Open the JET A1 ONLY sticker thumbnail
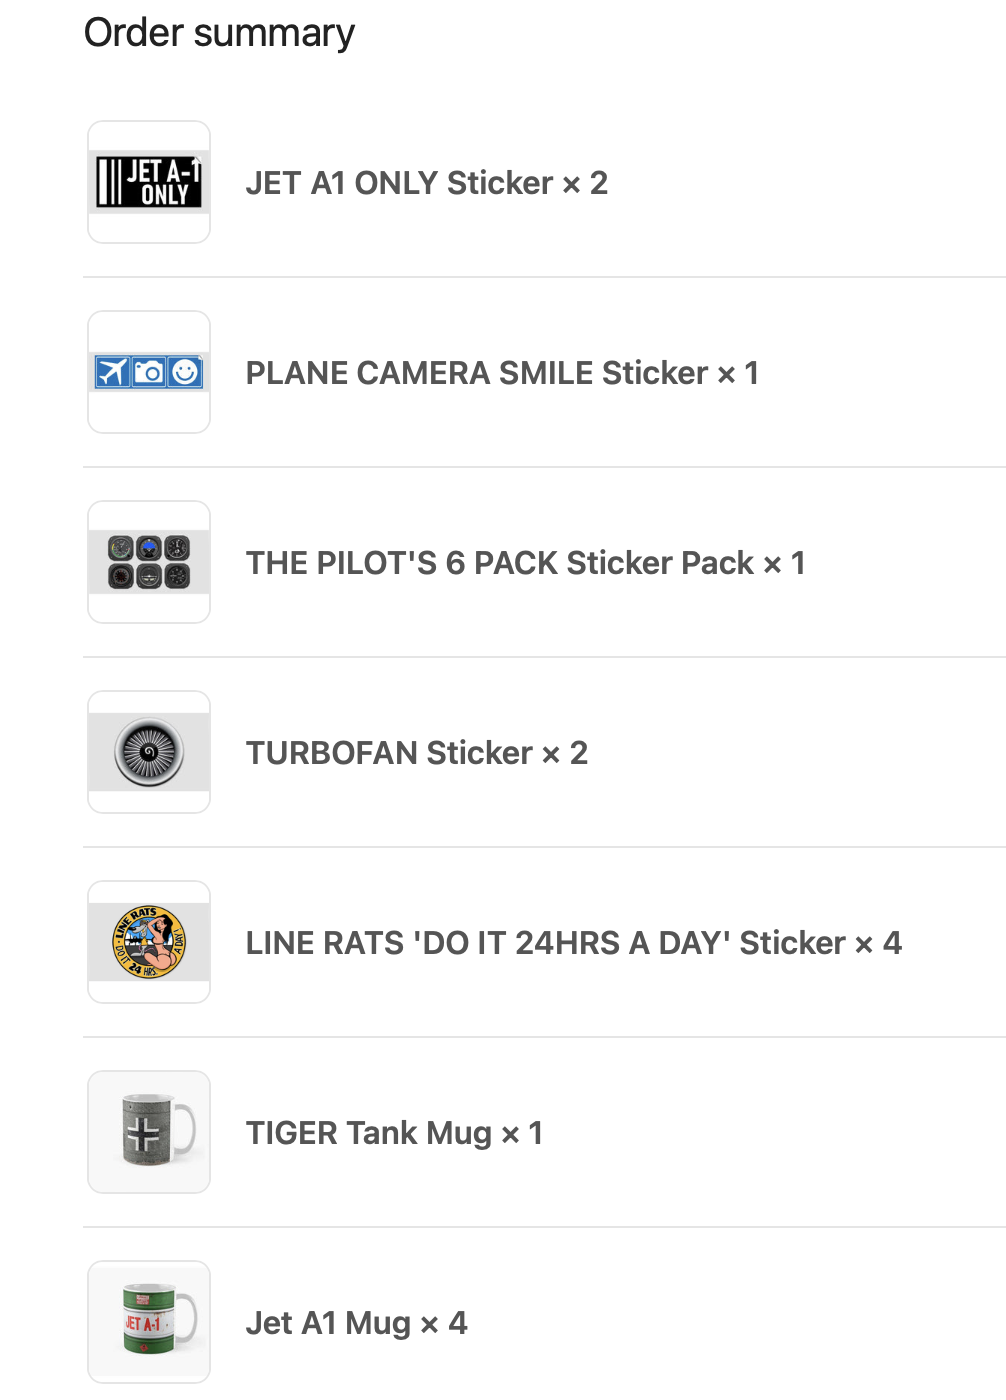This screenshot has width=1006, height=1400. click(149, 182)
